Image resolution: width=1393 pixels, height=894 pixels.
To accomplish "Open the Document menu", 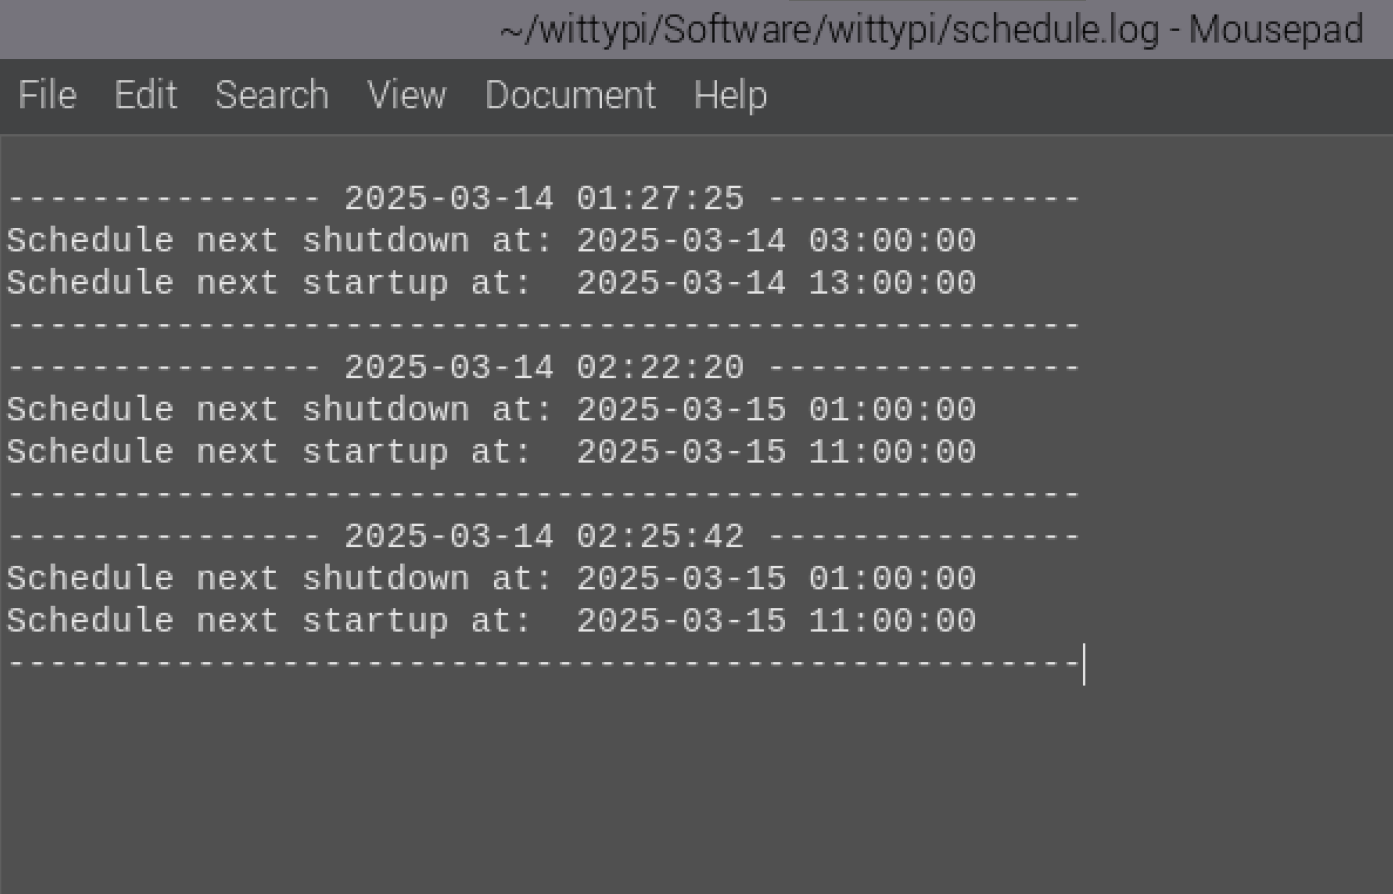I will click(x=570, y=95).
